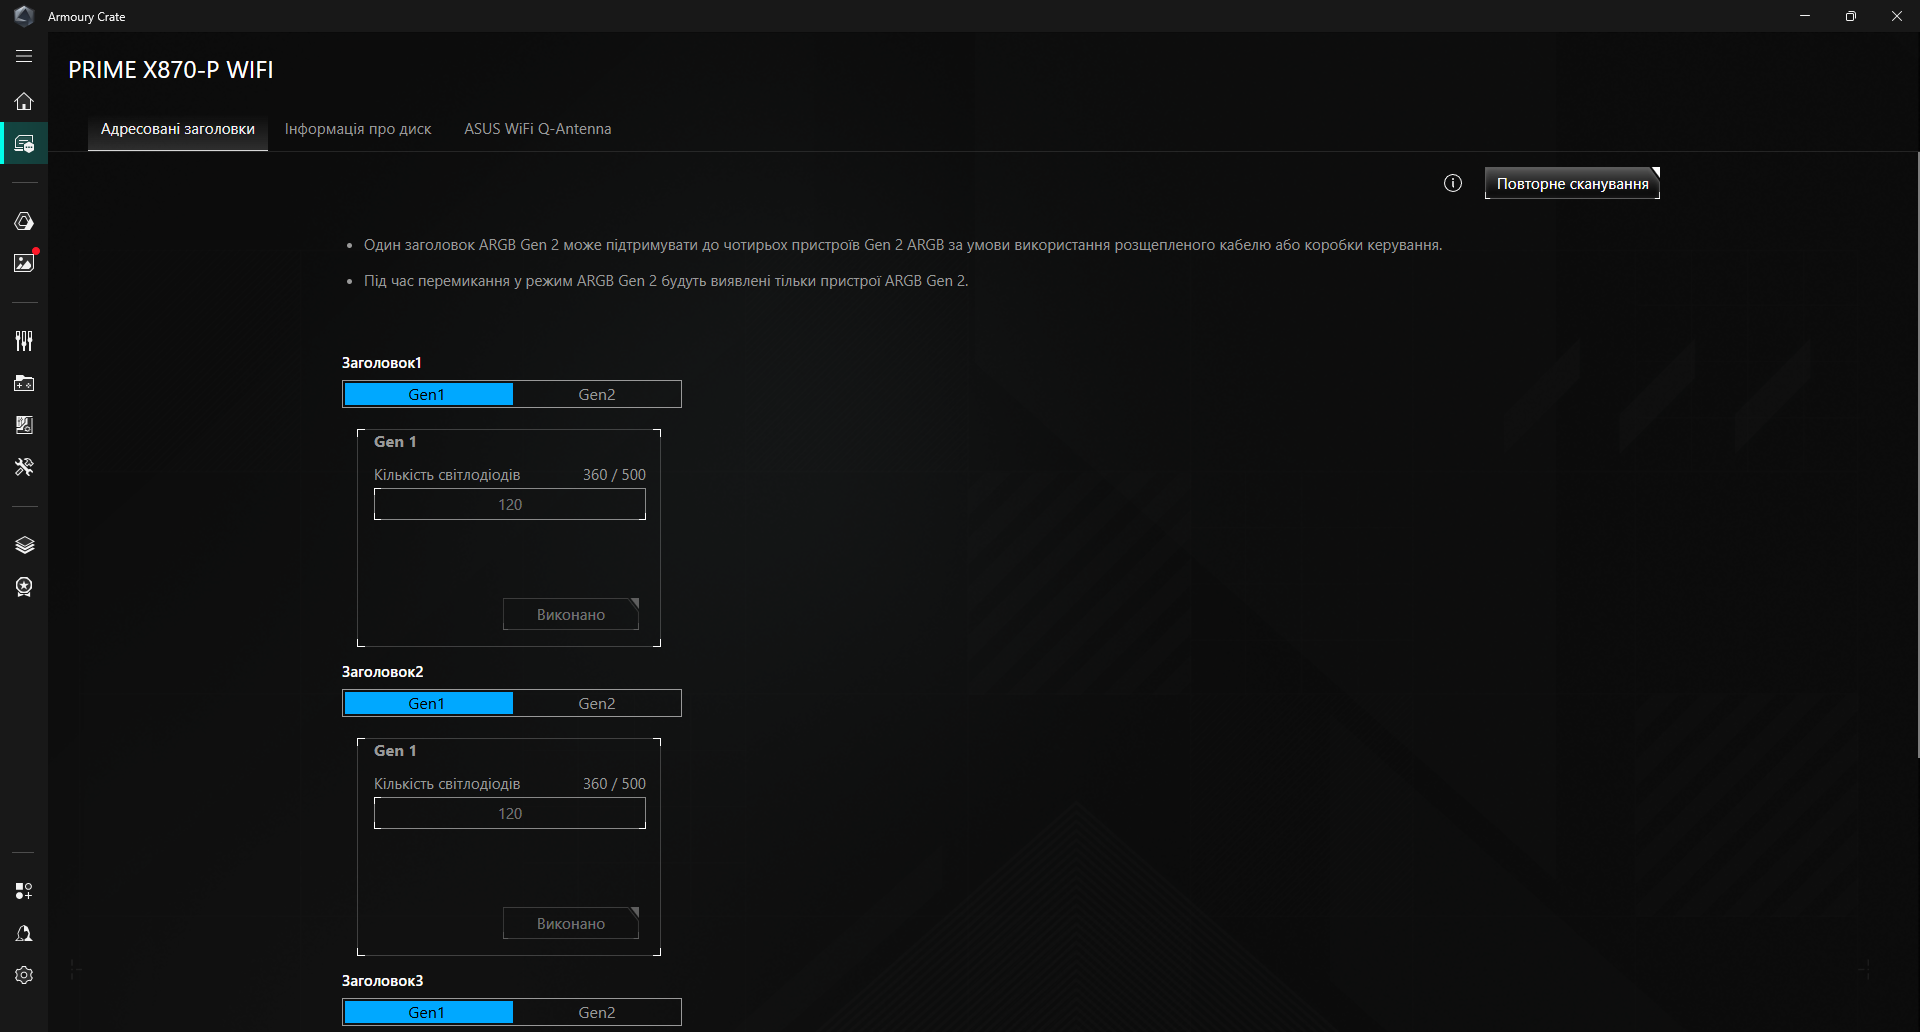This screenshot has width=1920, height=1032.
Task: Open the picture icon with red dot
Action: tap(24, 262)
